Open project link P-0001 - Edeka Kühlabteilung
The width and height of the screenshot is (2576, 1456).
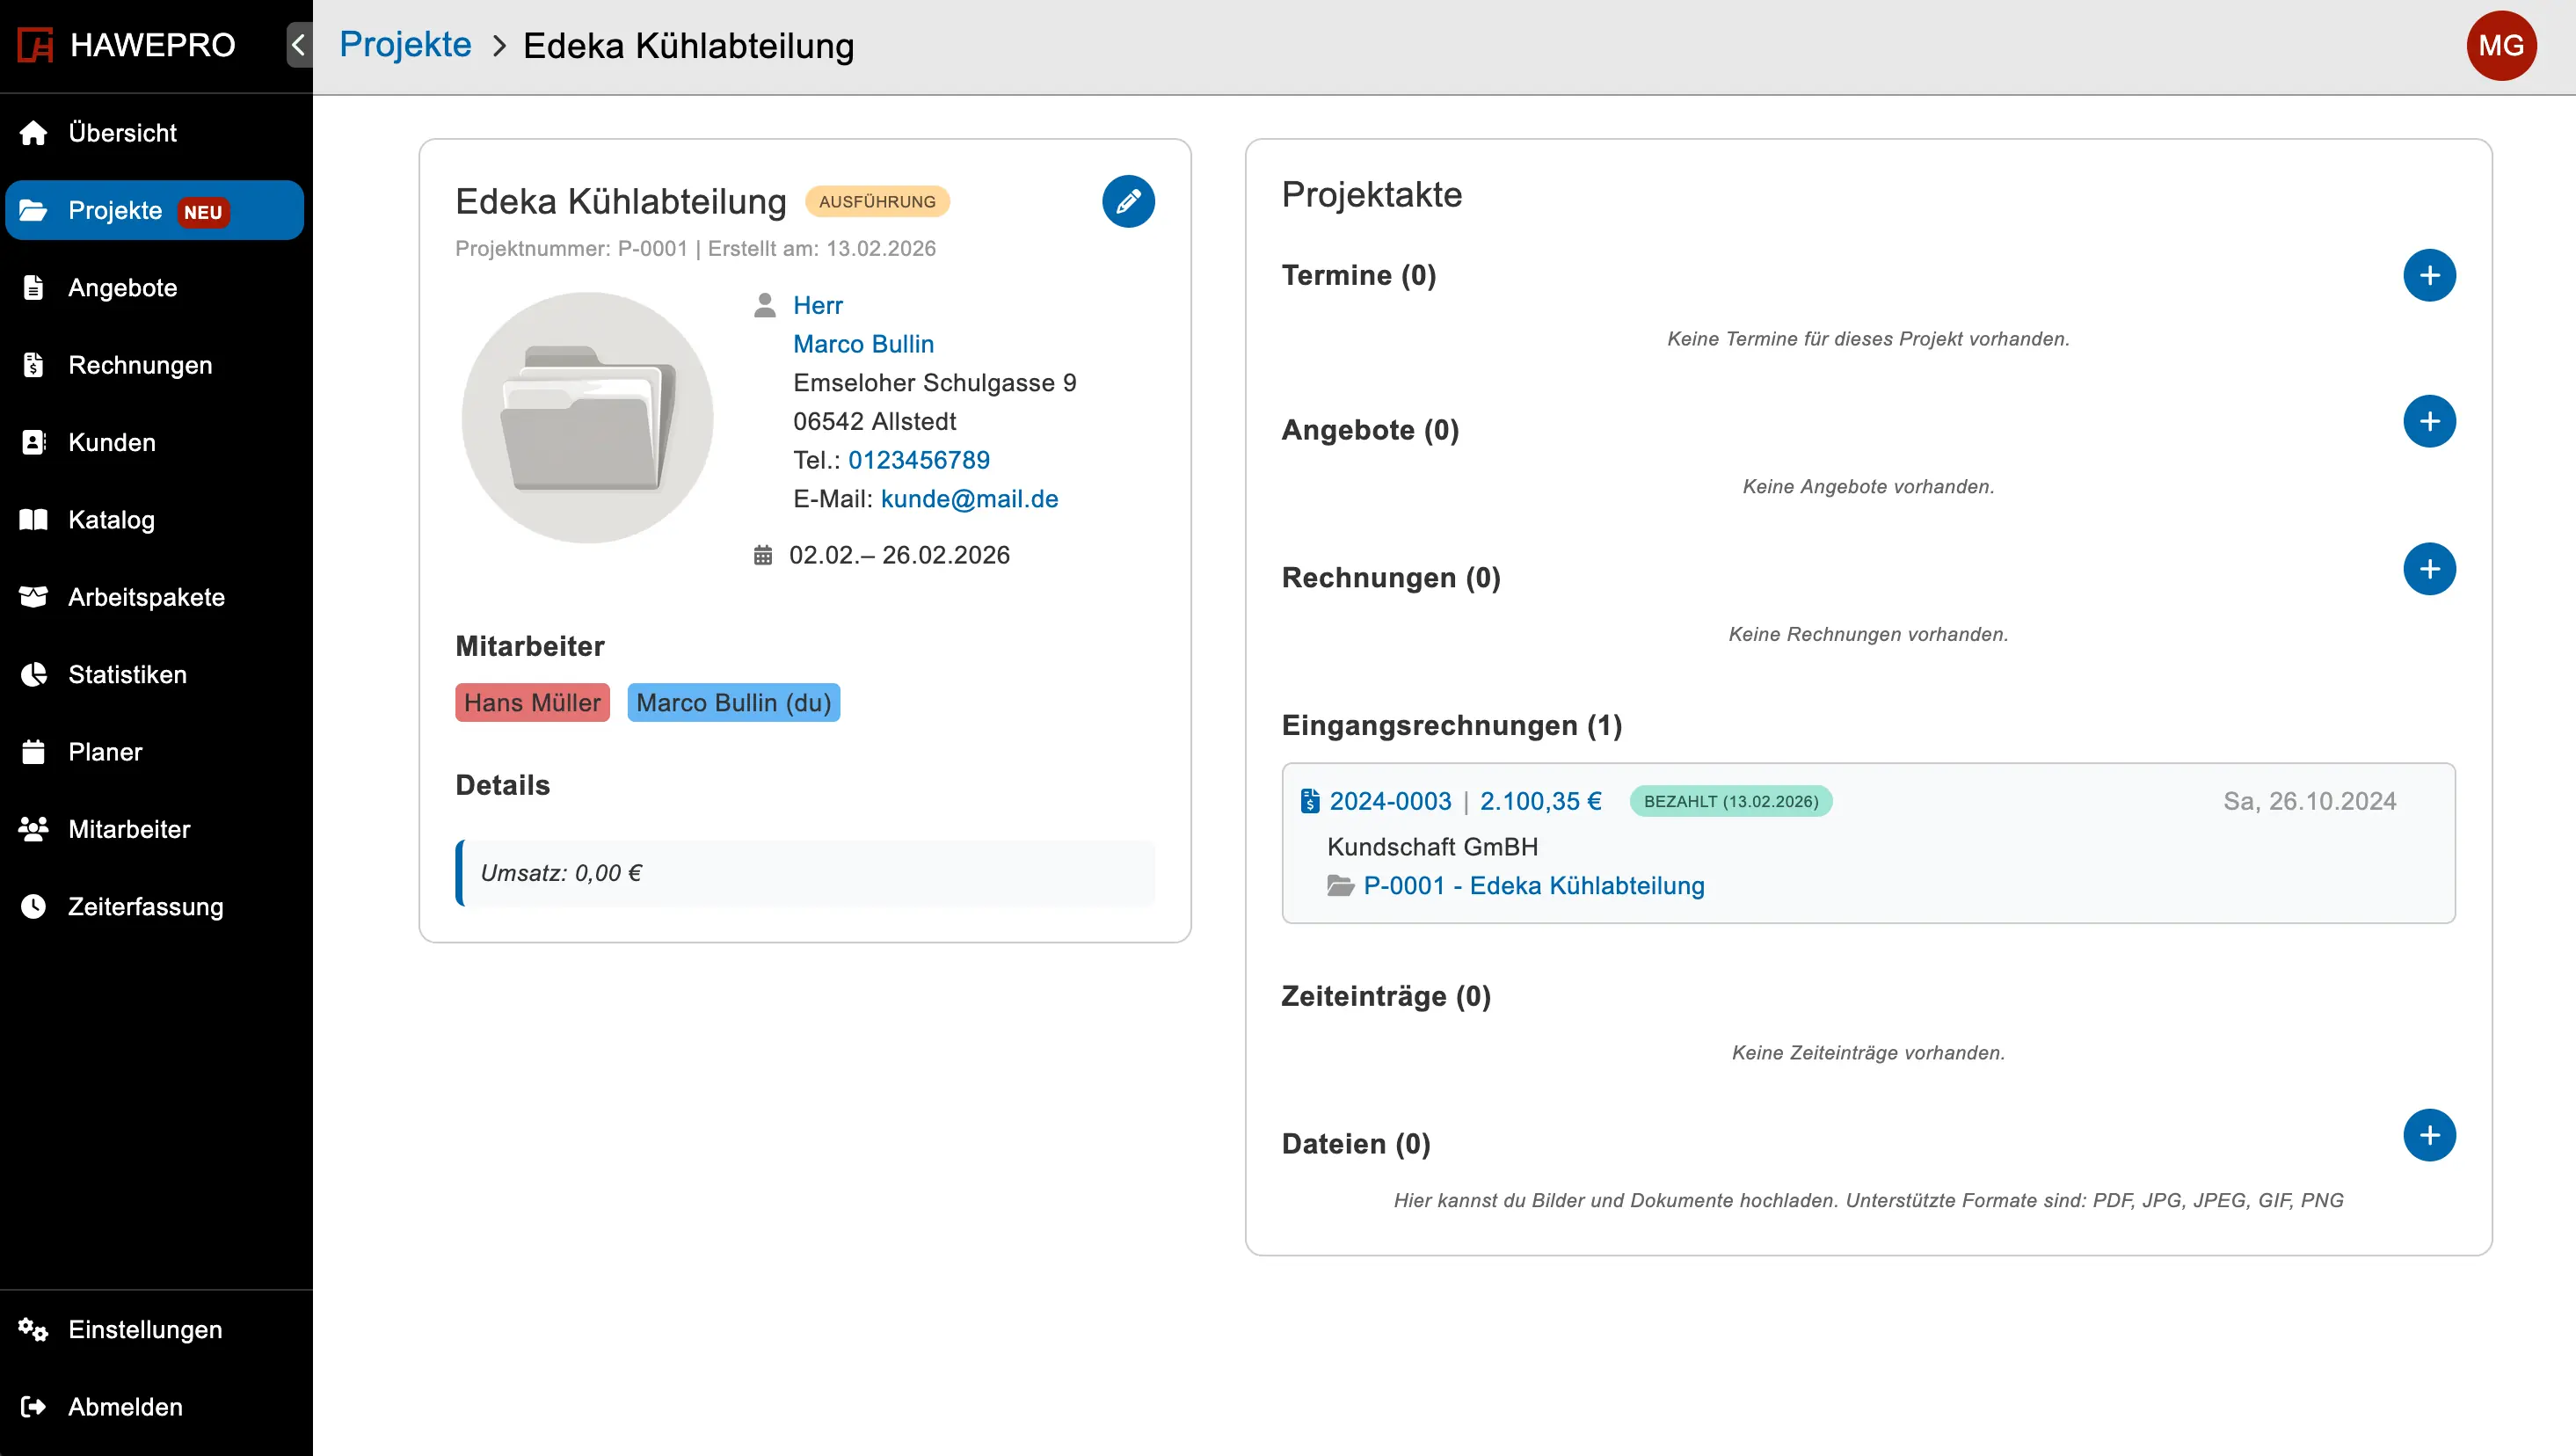[1535, 885]
